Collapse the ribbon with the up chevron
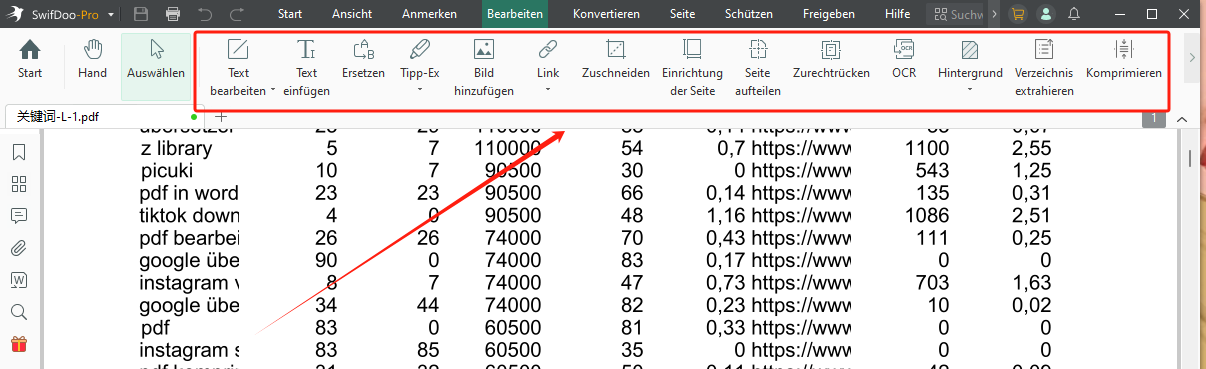This screenshot has height=369, width=1206. tap(1182, 119)
